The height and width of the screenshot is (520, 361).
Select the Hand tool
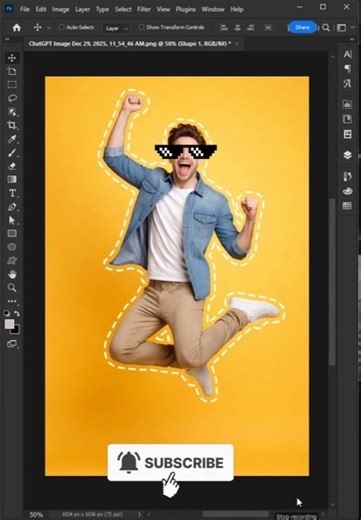(12, 274)
